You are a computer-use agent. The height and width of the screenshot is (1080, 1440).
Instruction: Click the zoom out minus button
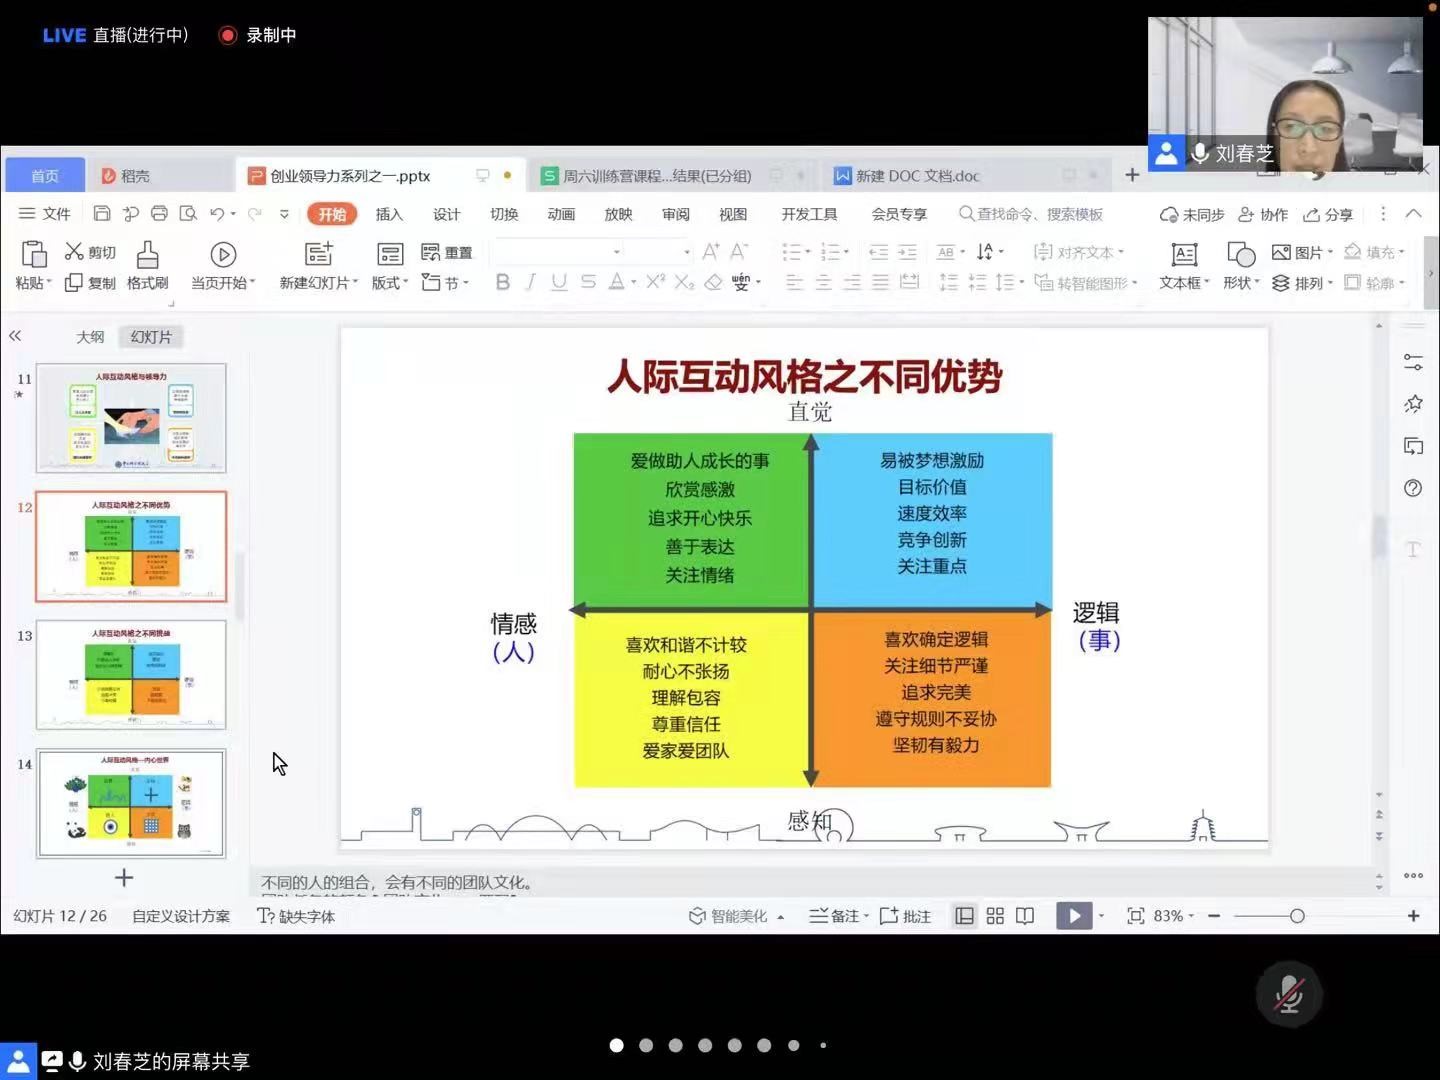pos(1214,916)
